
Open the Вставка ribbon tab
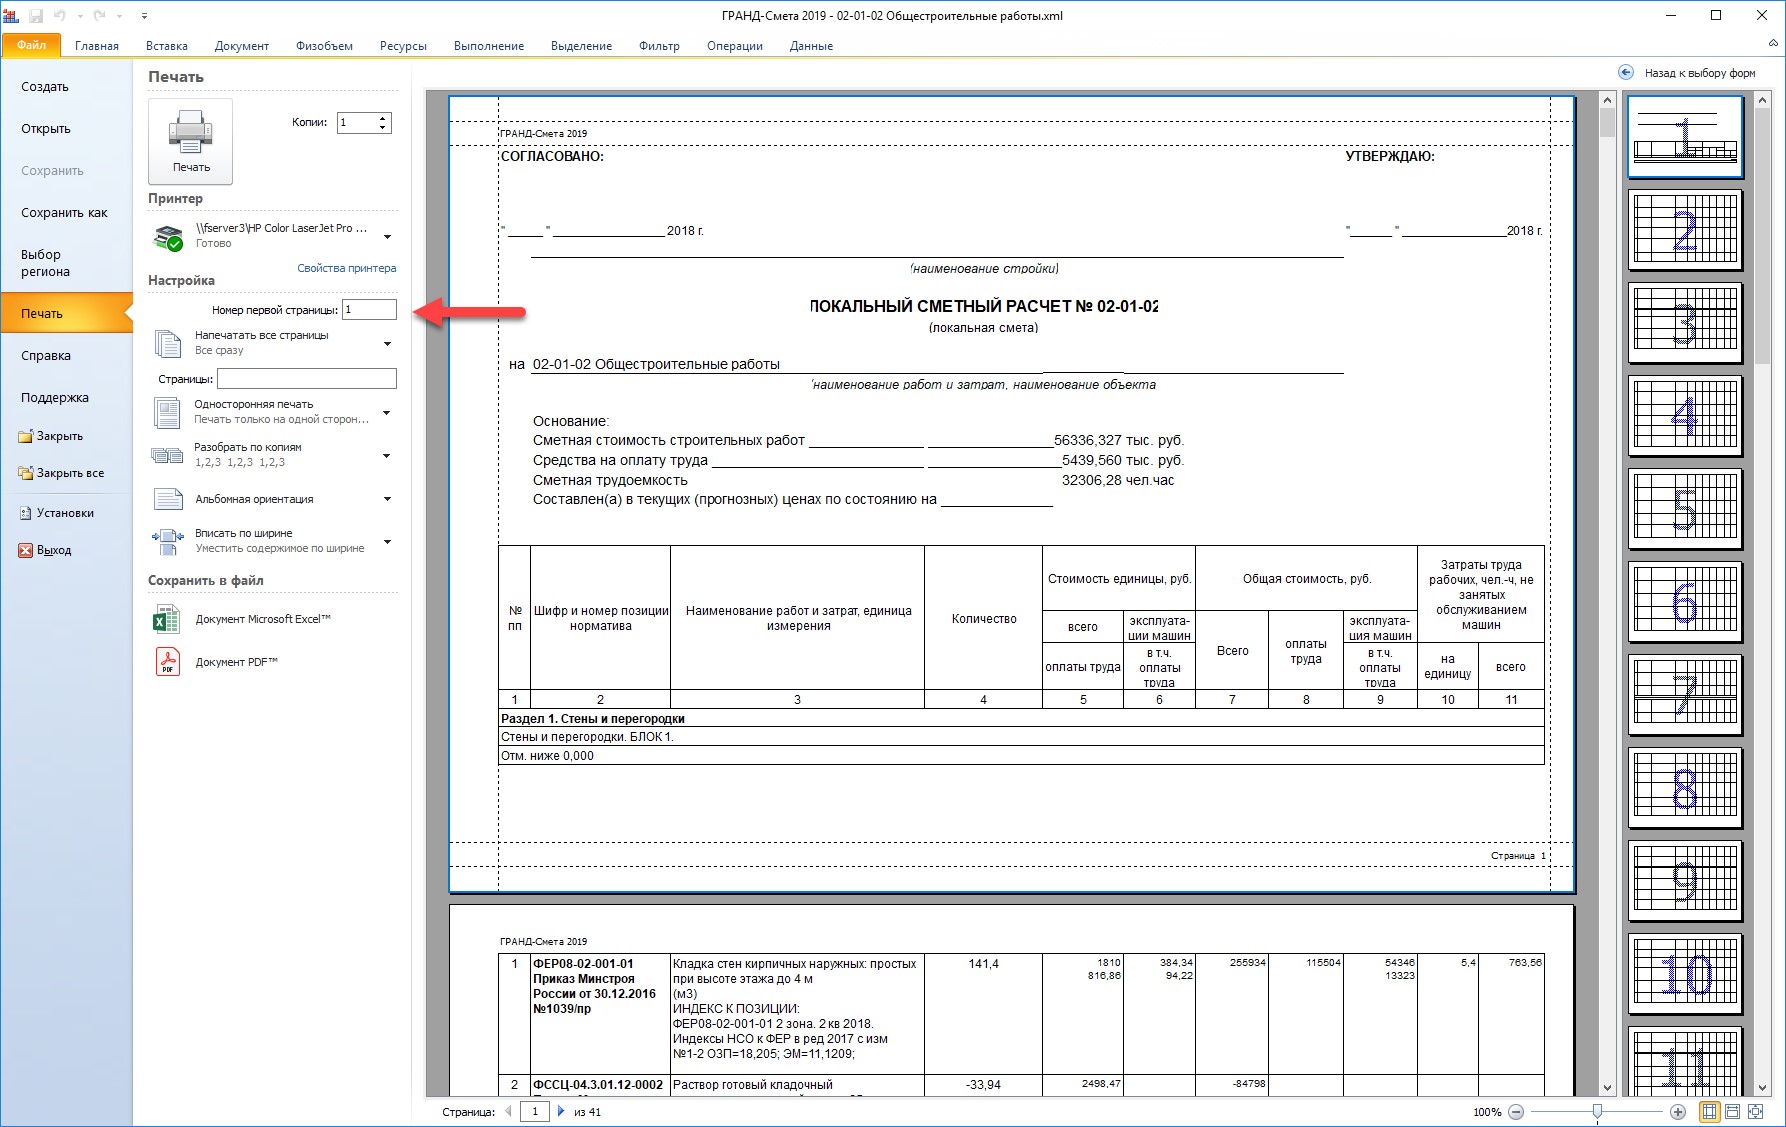[x=167, y=46]
